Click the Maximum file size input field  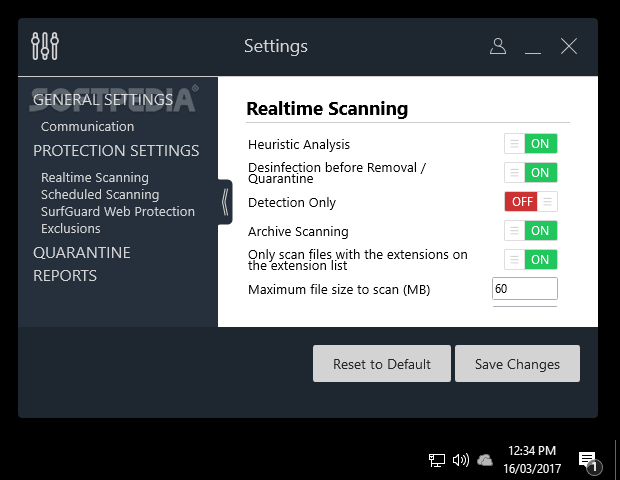tap(525, 289)
